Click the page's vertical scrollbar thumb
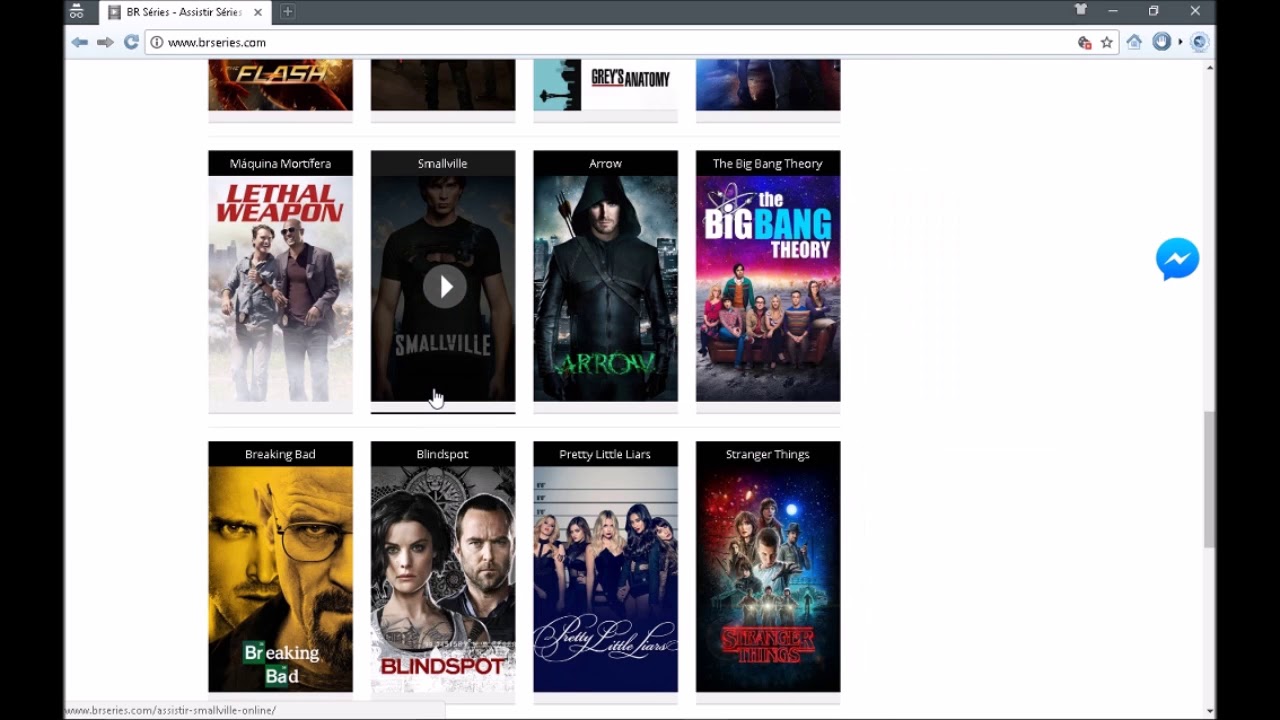 (1210, 479)
